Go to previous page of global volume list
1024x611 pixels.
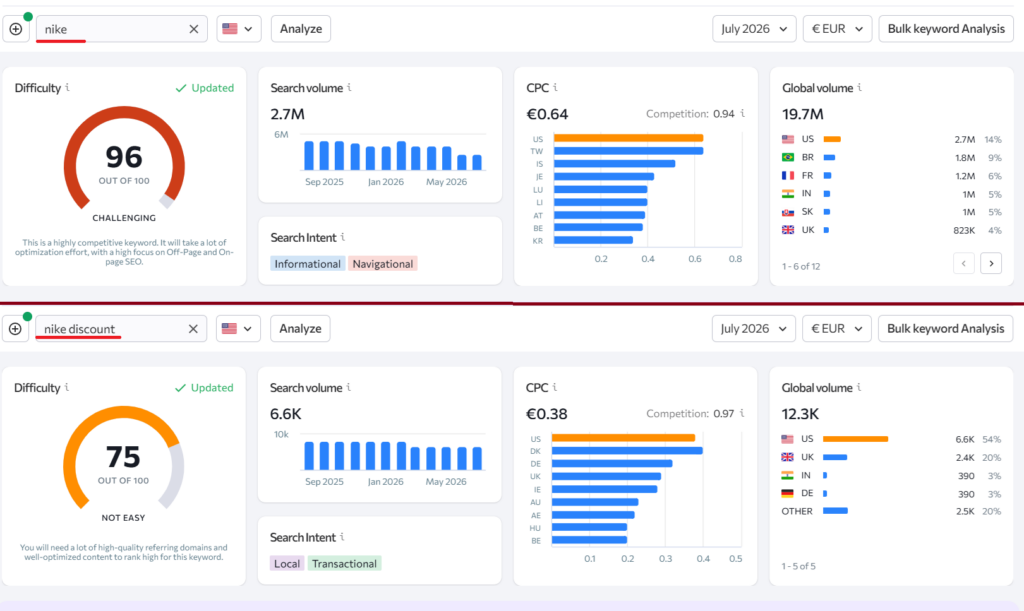coord(964,264)
